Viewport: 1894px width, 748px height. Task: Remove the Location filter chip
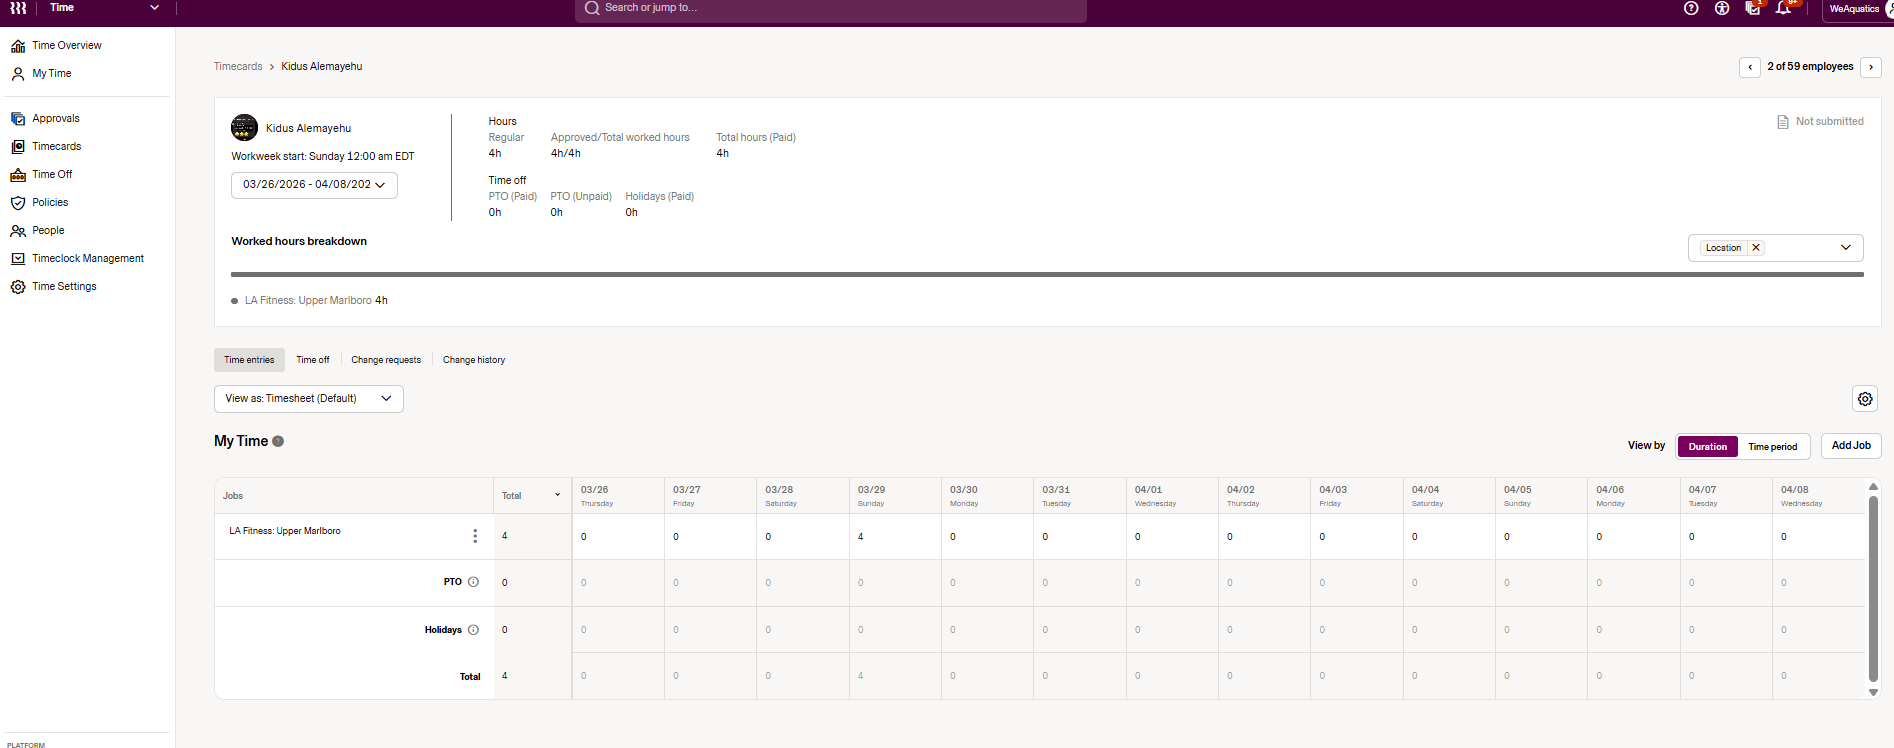(x=1756, y=248)
